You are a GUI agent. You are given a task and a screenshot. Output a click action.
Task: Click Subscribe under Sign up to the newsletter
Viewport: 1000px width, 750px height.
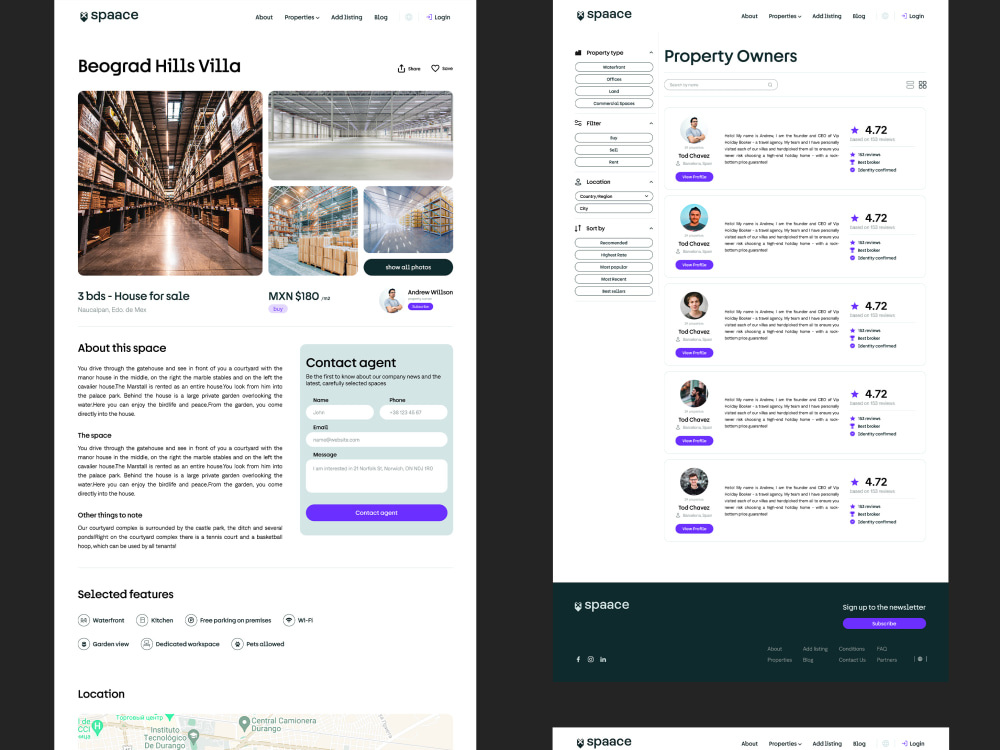(884, 624)
